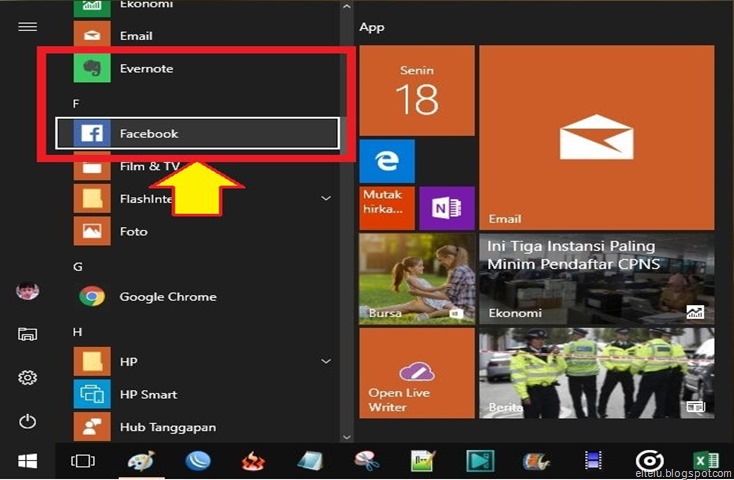This screenshot has height=480, width=734.
Task: Open the film-with-paintbrush taskbar icon
Action: tap(536, 461)
